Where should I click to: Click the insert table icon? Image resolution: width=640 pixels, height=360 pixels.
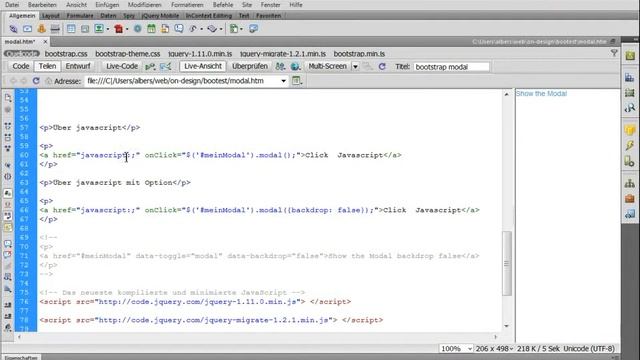pyautogui.click(x=71, y=29)
